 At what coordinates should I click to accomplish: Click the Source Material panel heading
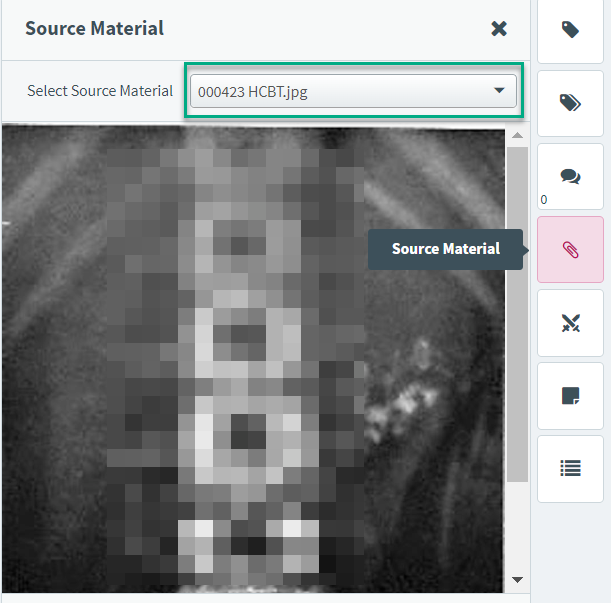click(x=94, y=28)
